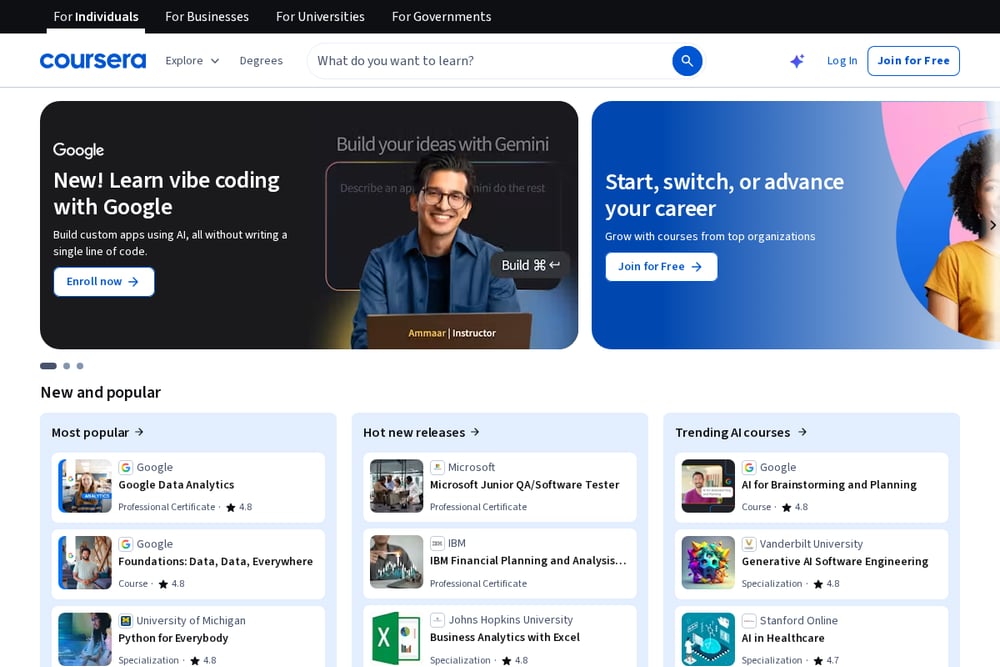Click the Vanderbilt University logo icon
Screen dimensions: 1000x667
[x=749, y=544]
